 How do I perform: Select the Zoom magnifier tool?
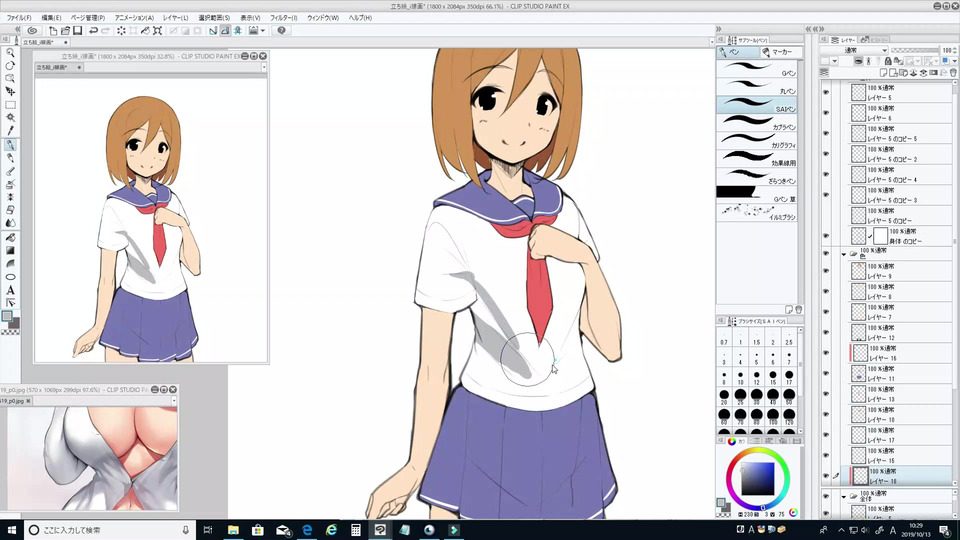click(10, 53)
